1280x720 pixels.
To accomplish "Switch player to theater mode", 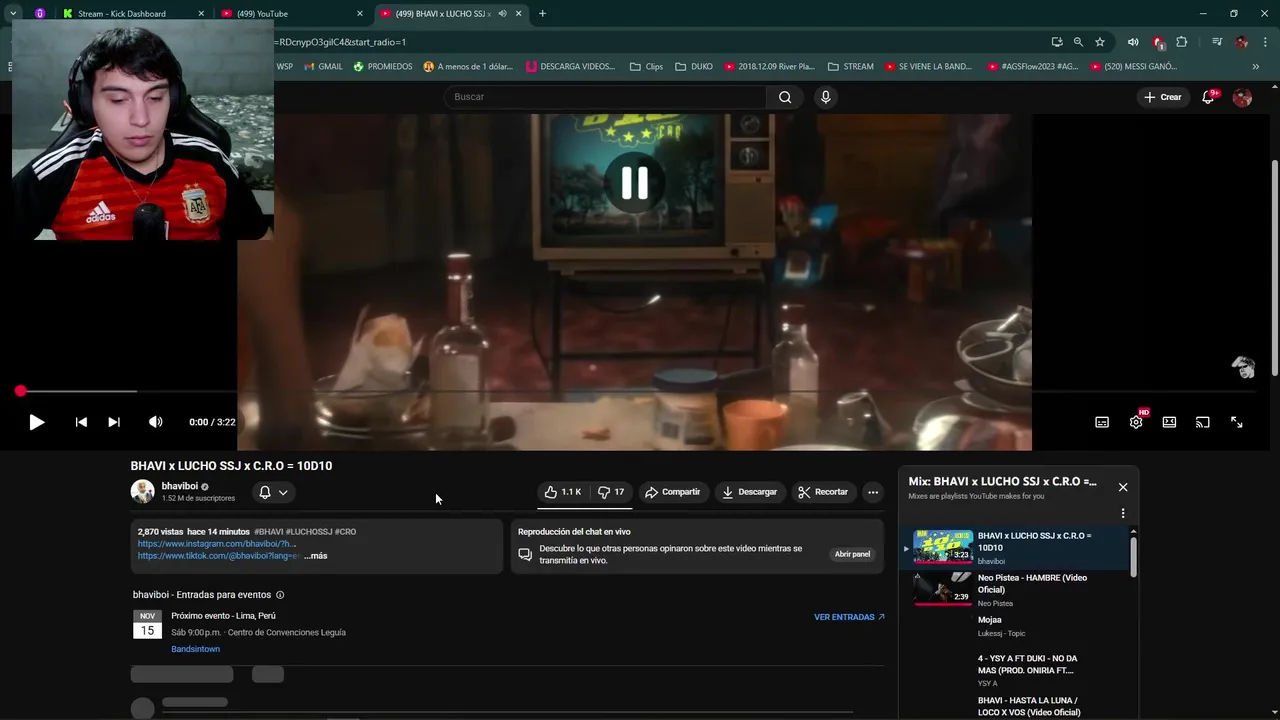I will (x=1169, y=422).
